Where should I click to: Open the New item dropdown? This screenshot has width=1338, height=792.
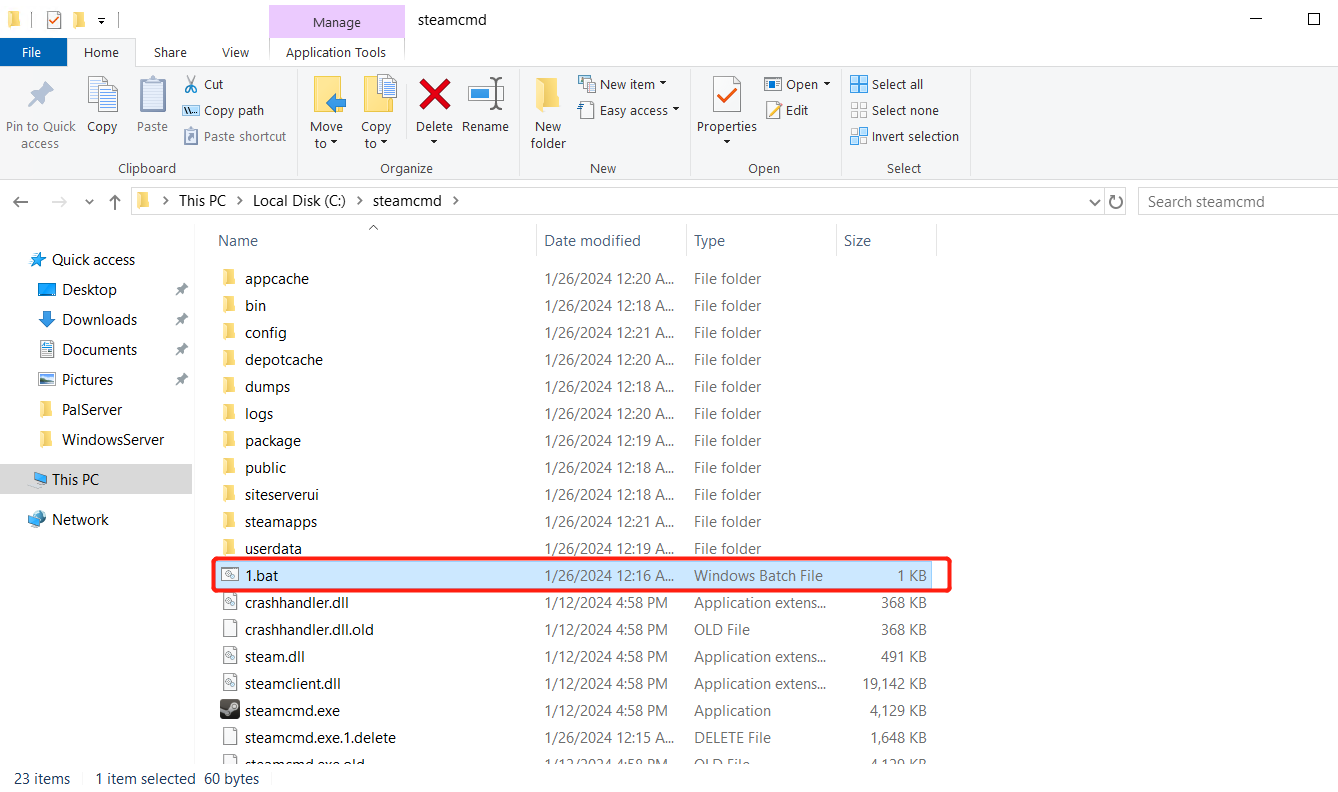point(622,84)
